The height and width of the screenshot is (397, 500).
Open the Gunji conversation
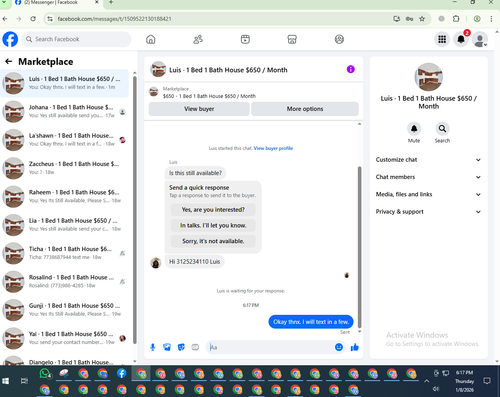click(64, 310)
